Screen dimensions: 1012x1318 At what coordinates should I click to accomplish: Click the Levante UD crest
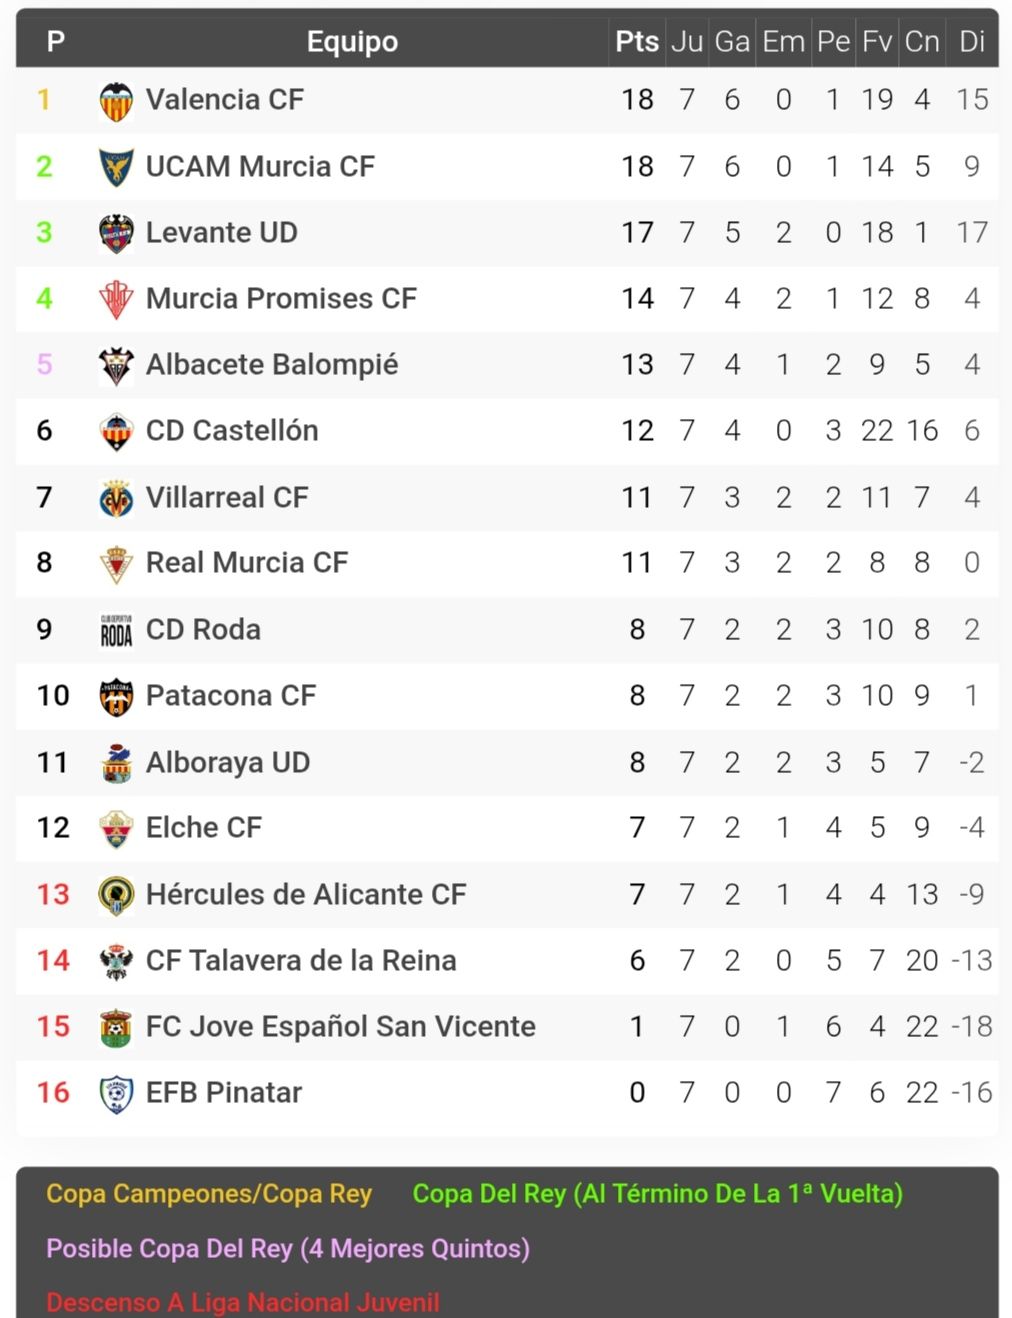[x=116, y=233]
